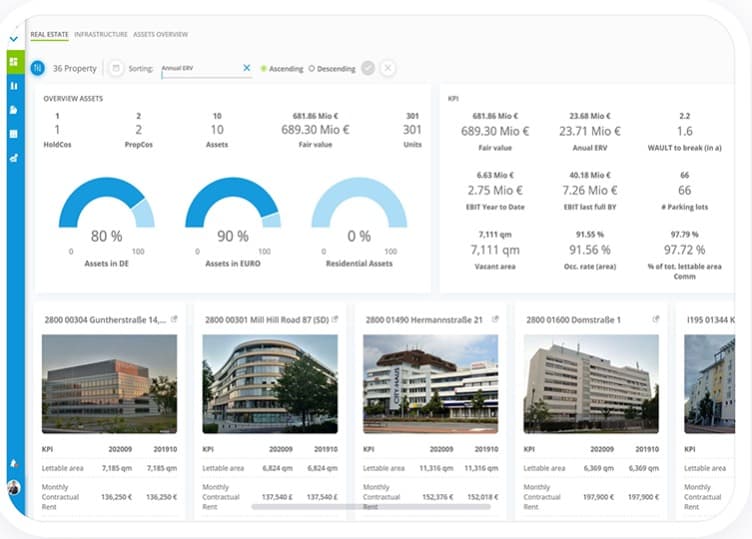Select the Ascending radio button
This screenshot has height=539, width=752.
pos(263,69)
